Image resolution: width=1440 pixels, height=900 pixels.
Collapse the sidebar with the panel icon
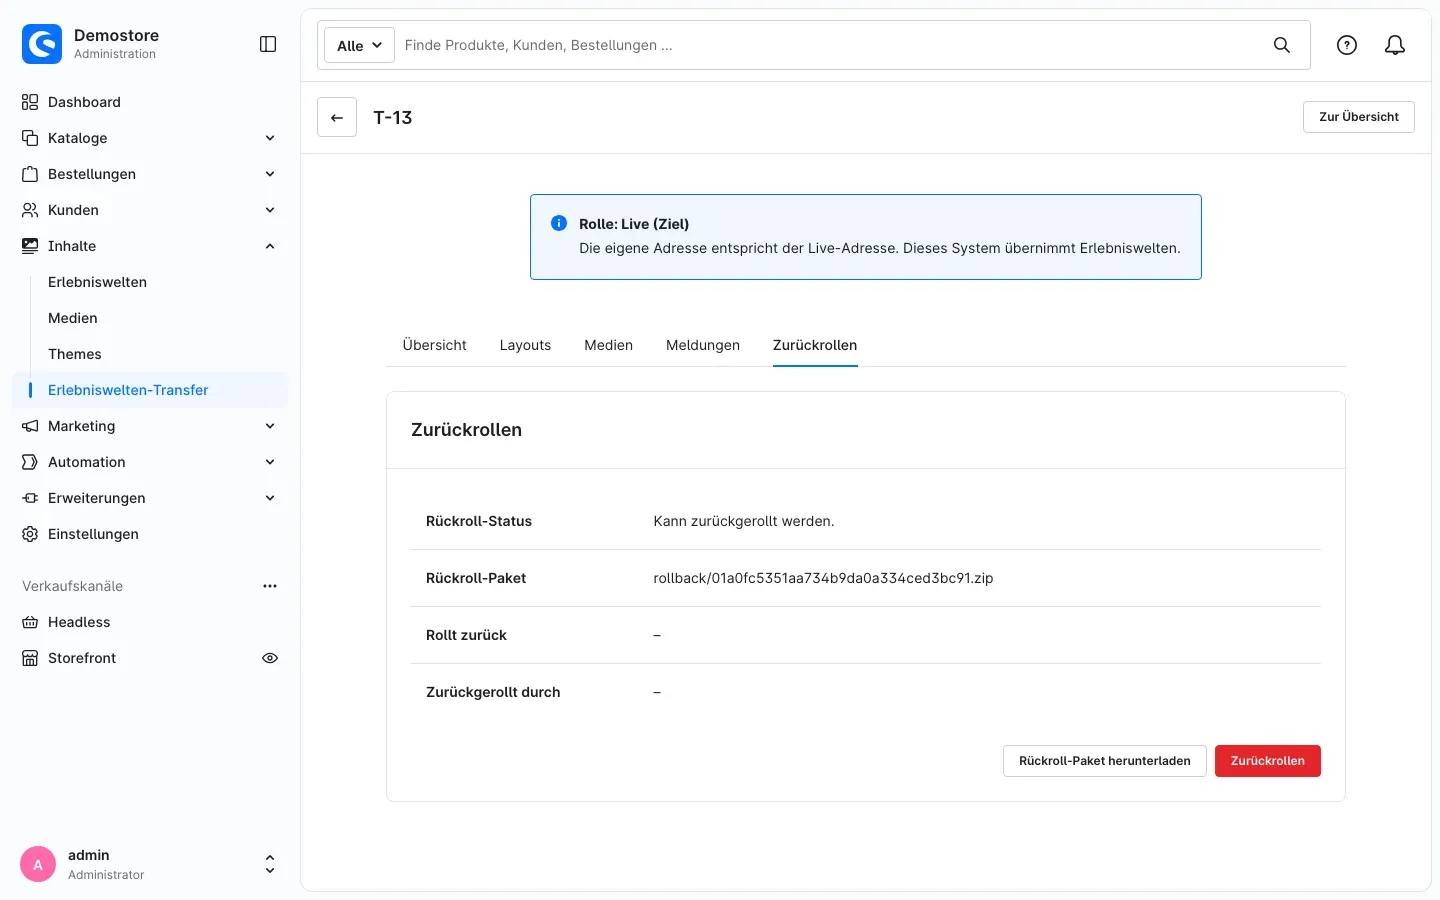pos(268,44)
